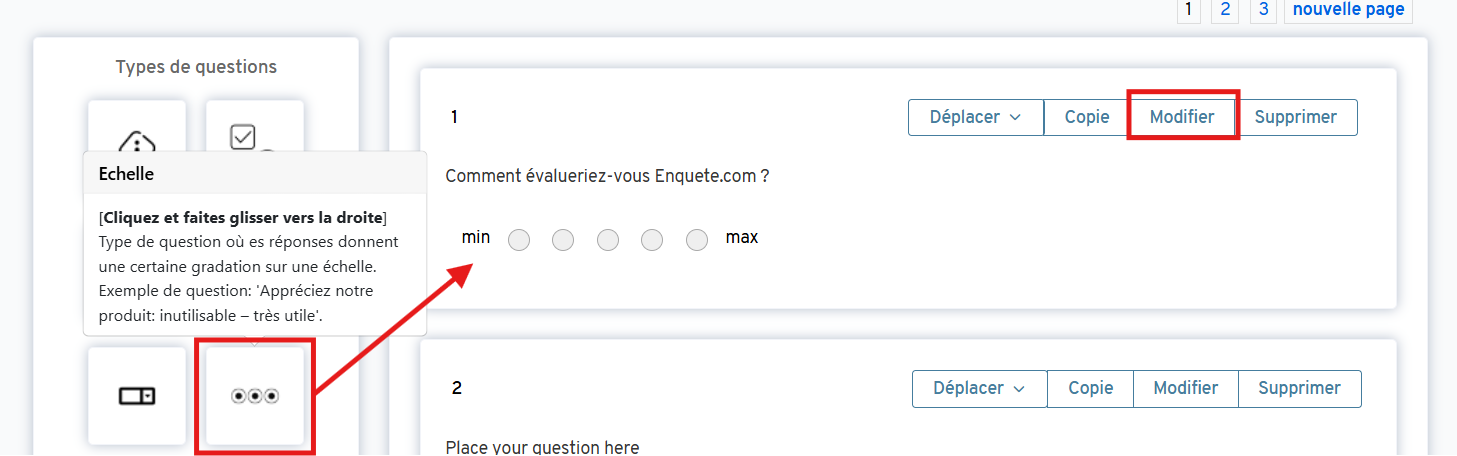Choose the third radio button on the scale
The width and height of the screenshot is (1457, 456).
point(608,240)
